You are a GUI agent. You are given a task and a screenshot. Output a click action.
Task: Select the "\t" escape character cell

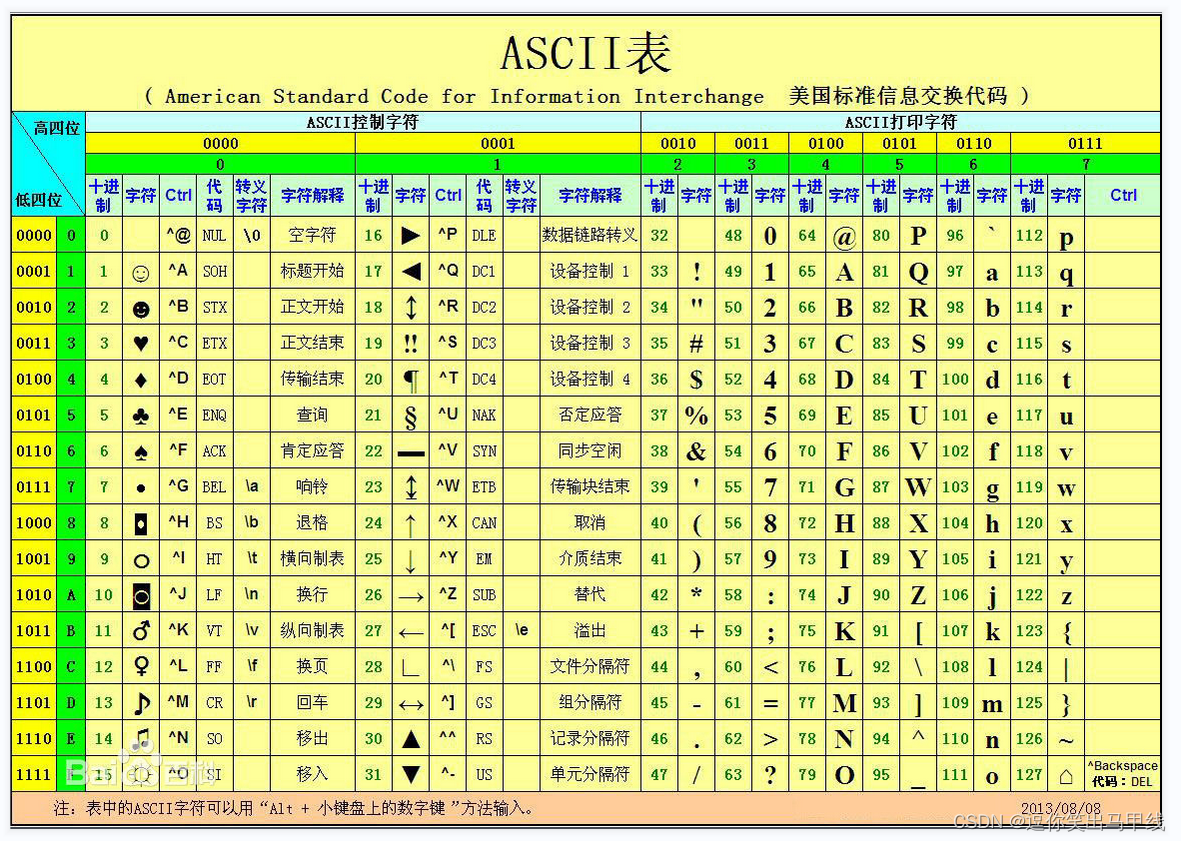coord(252,559)
